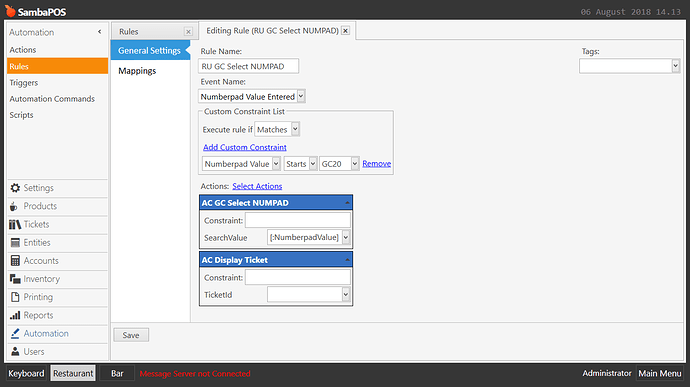Close the Rules tab
This screenshot has width=690, height=387.
pos(188,32)
